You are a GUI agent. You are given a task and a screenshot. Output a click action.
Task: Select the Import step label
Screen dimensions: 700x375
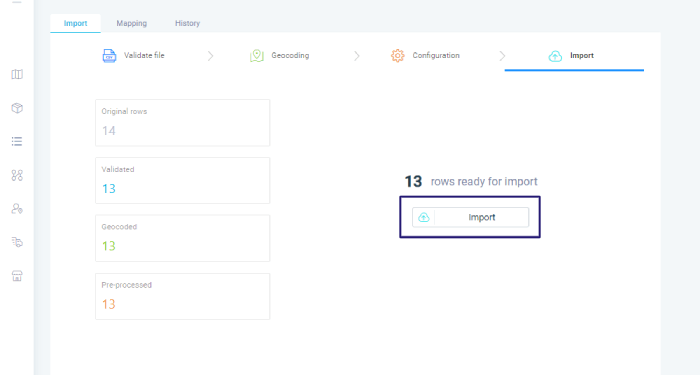click(x=582, y=55)
